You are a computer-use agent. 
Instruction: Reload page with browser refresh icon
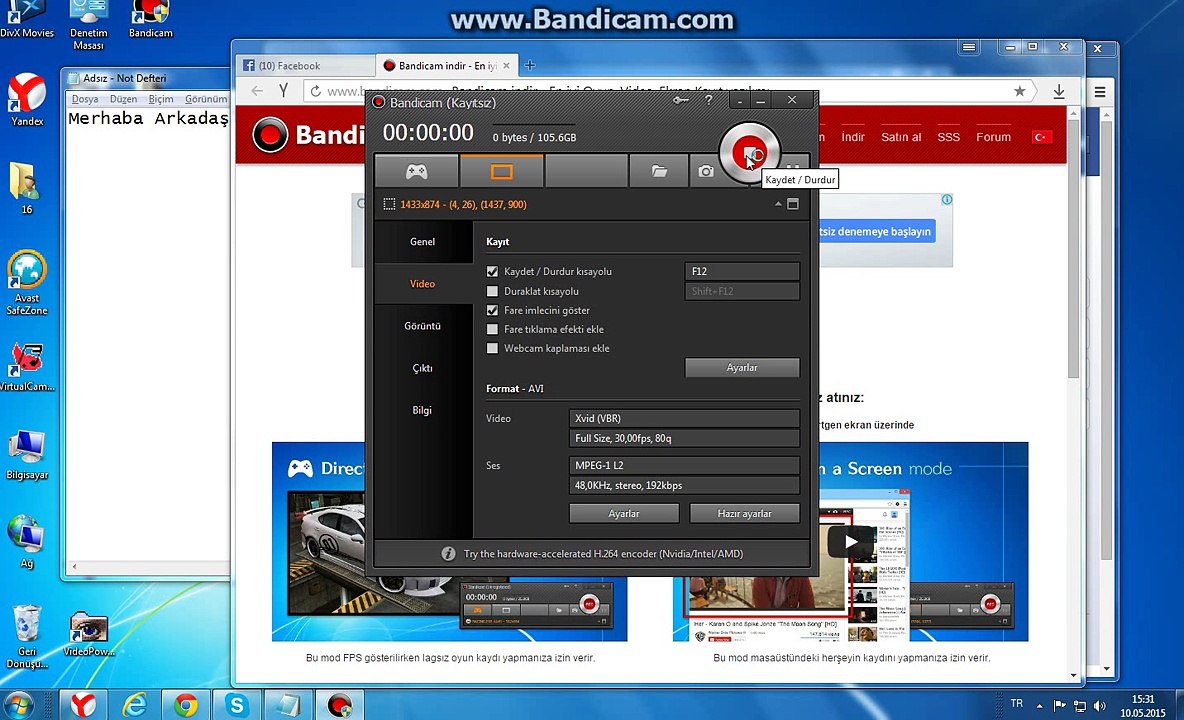tap(316, 91)
